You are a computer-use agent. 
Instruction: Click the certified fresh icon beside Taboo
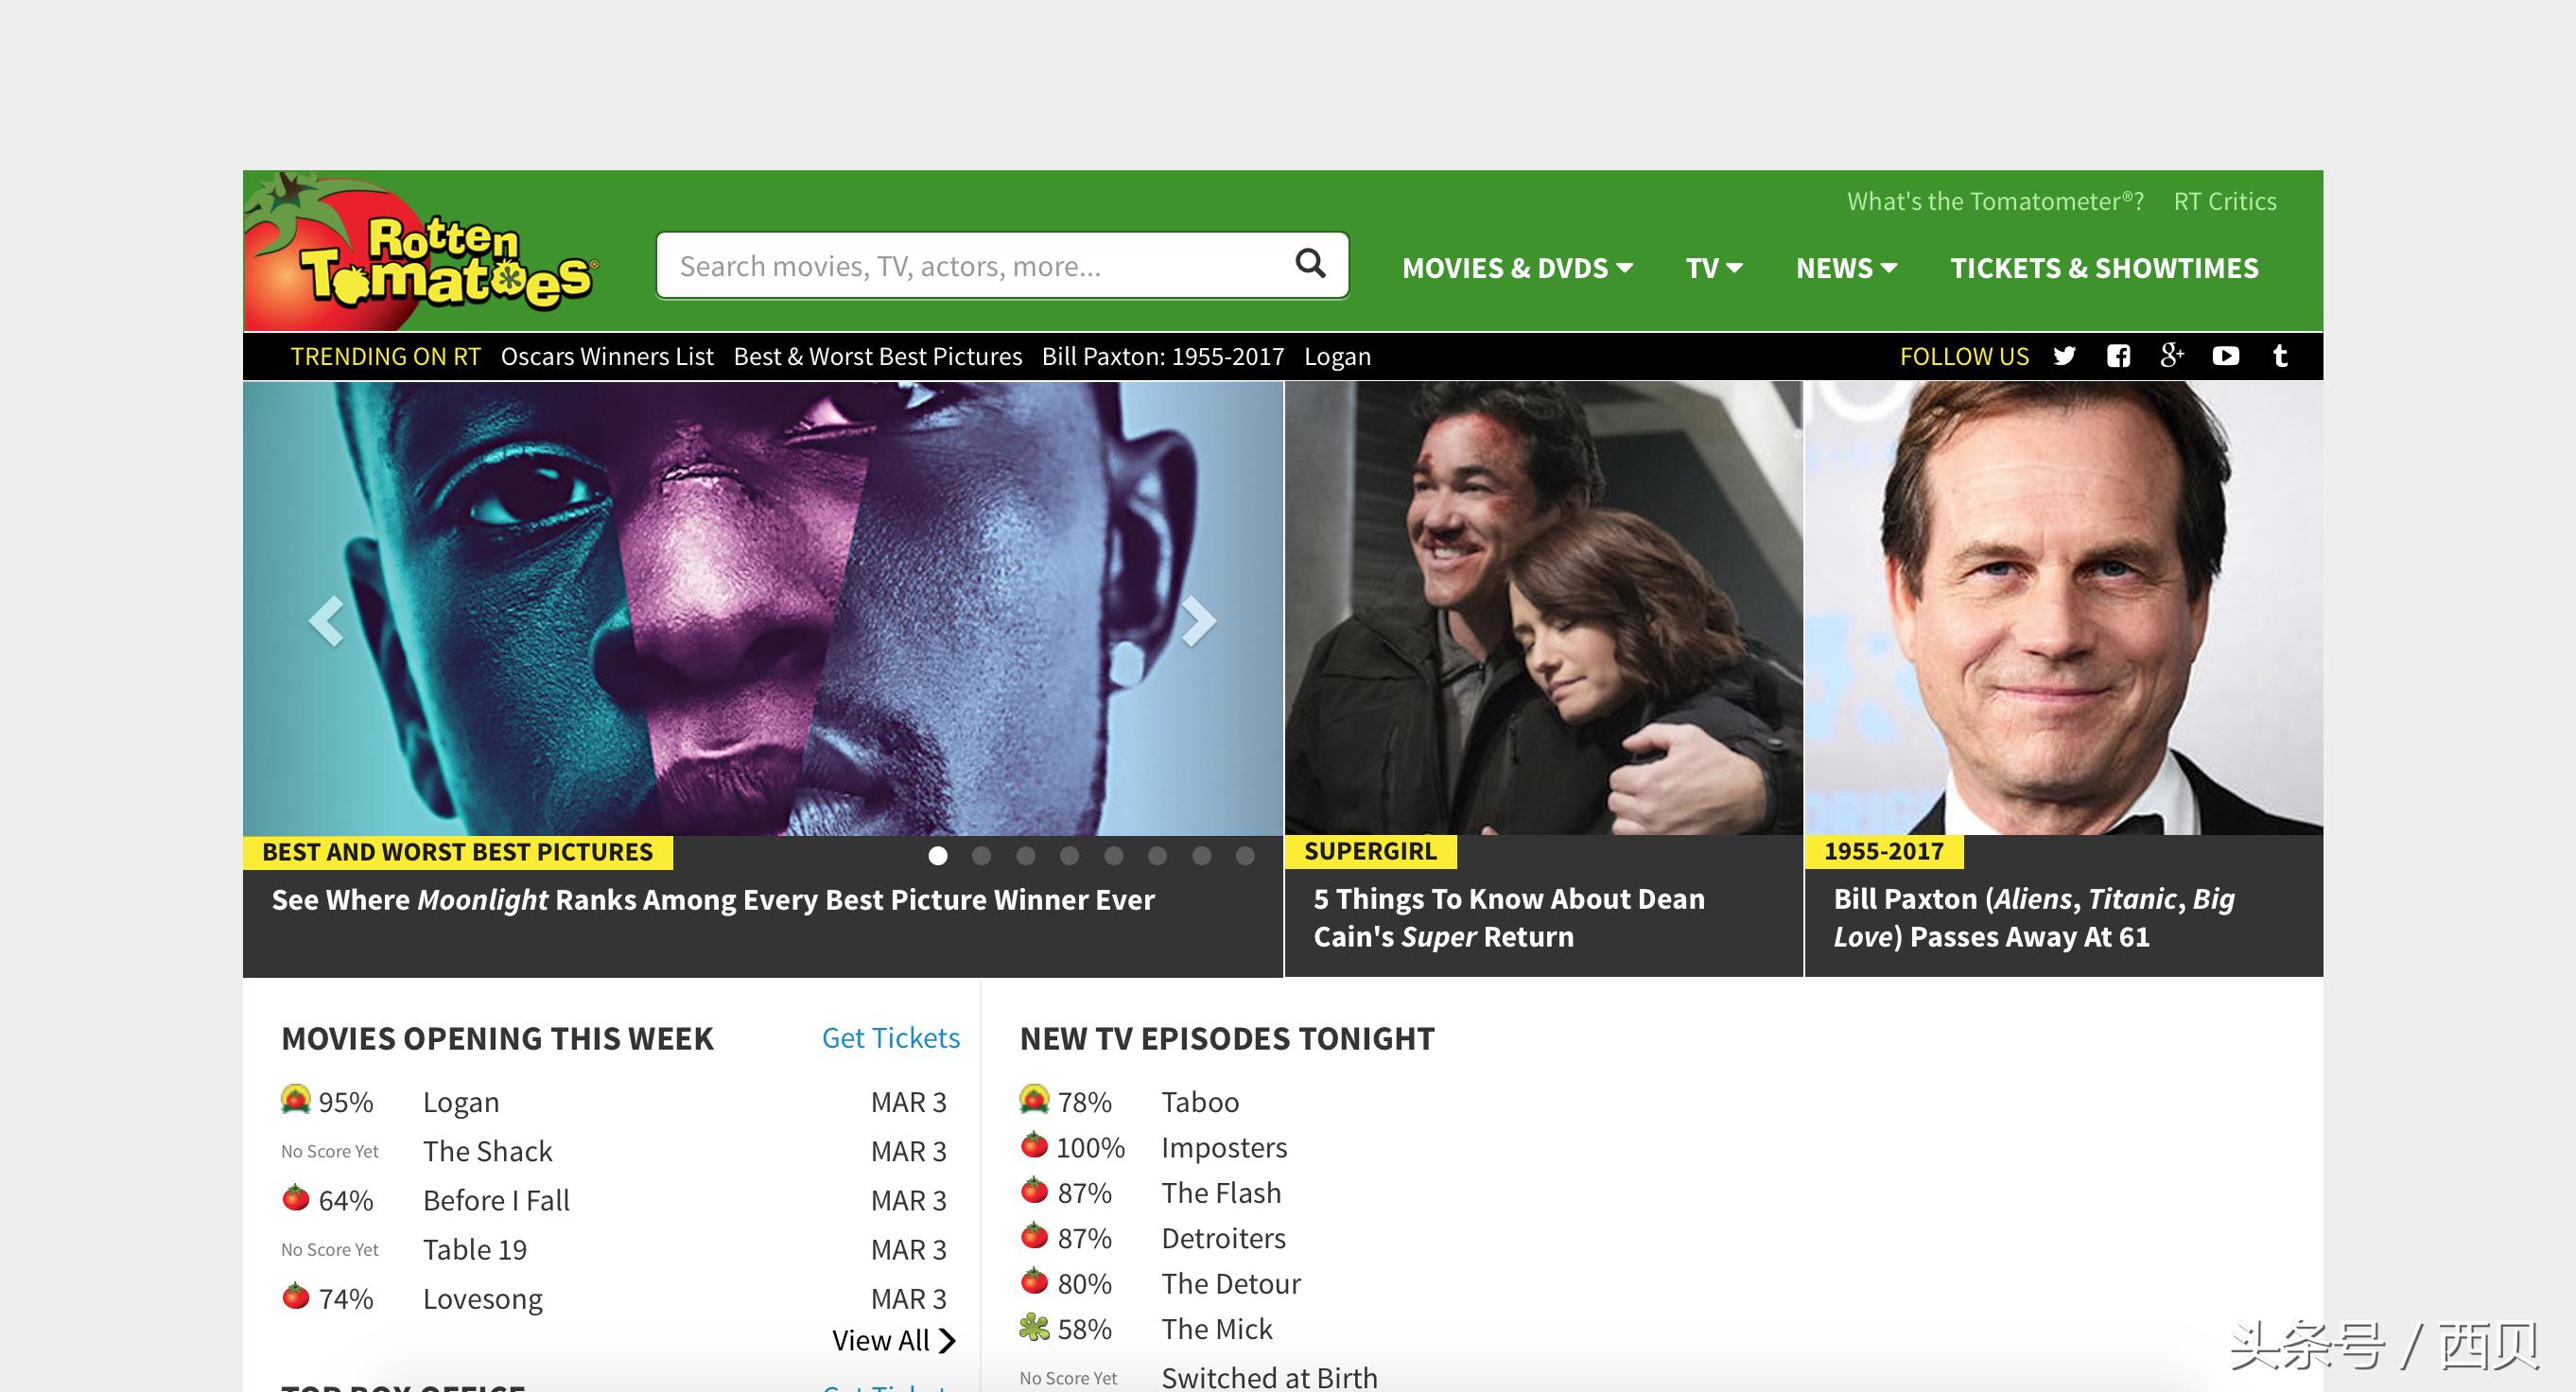pos(1035,1099)
